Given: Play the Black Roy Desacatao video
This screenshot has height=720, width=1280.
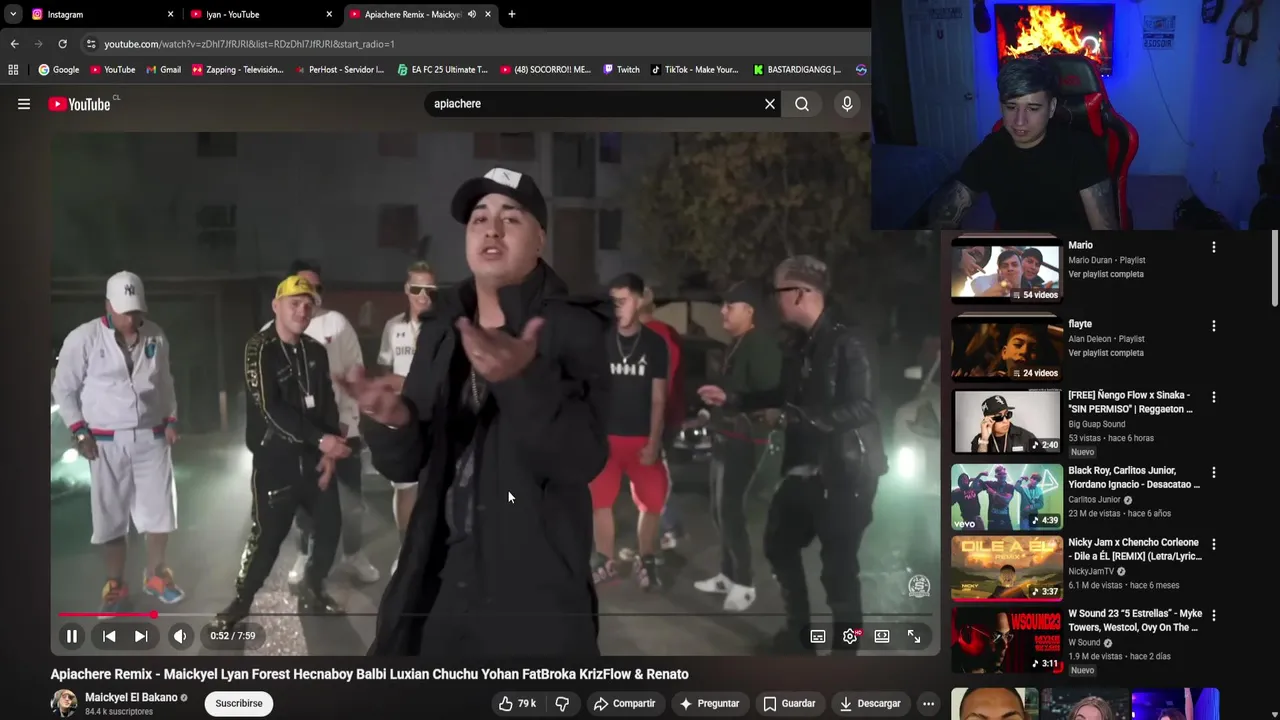Looking at the screenshot, I should [1006, 496].
